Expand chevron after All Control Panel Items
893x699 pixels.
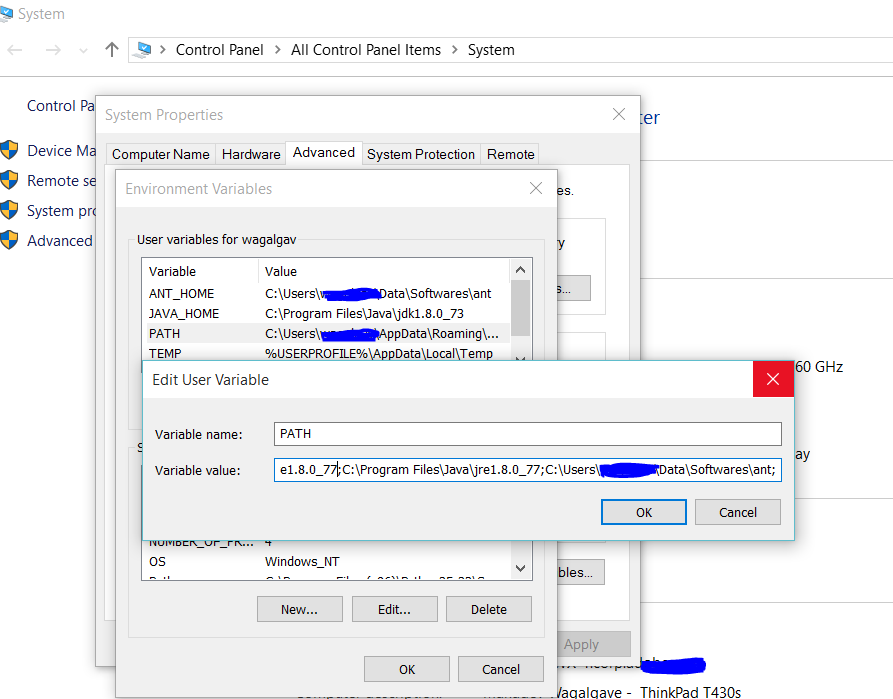454,50
